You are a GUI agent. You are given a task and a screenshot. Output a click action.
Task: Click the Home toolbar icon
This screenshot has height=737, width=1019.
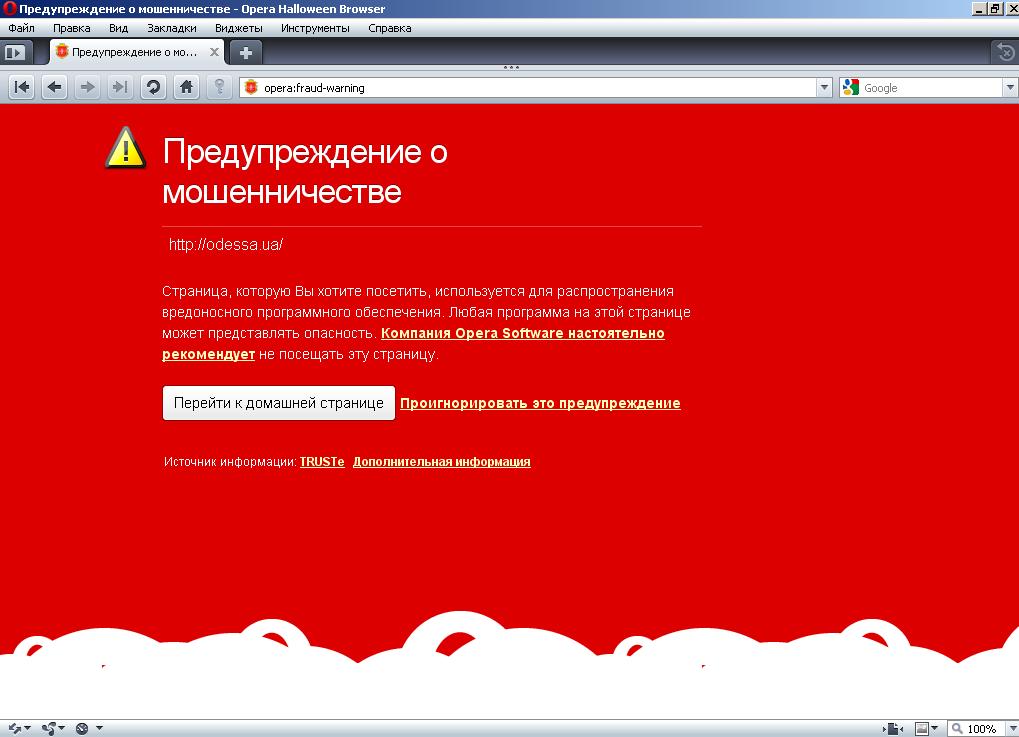186,87
